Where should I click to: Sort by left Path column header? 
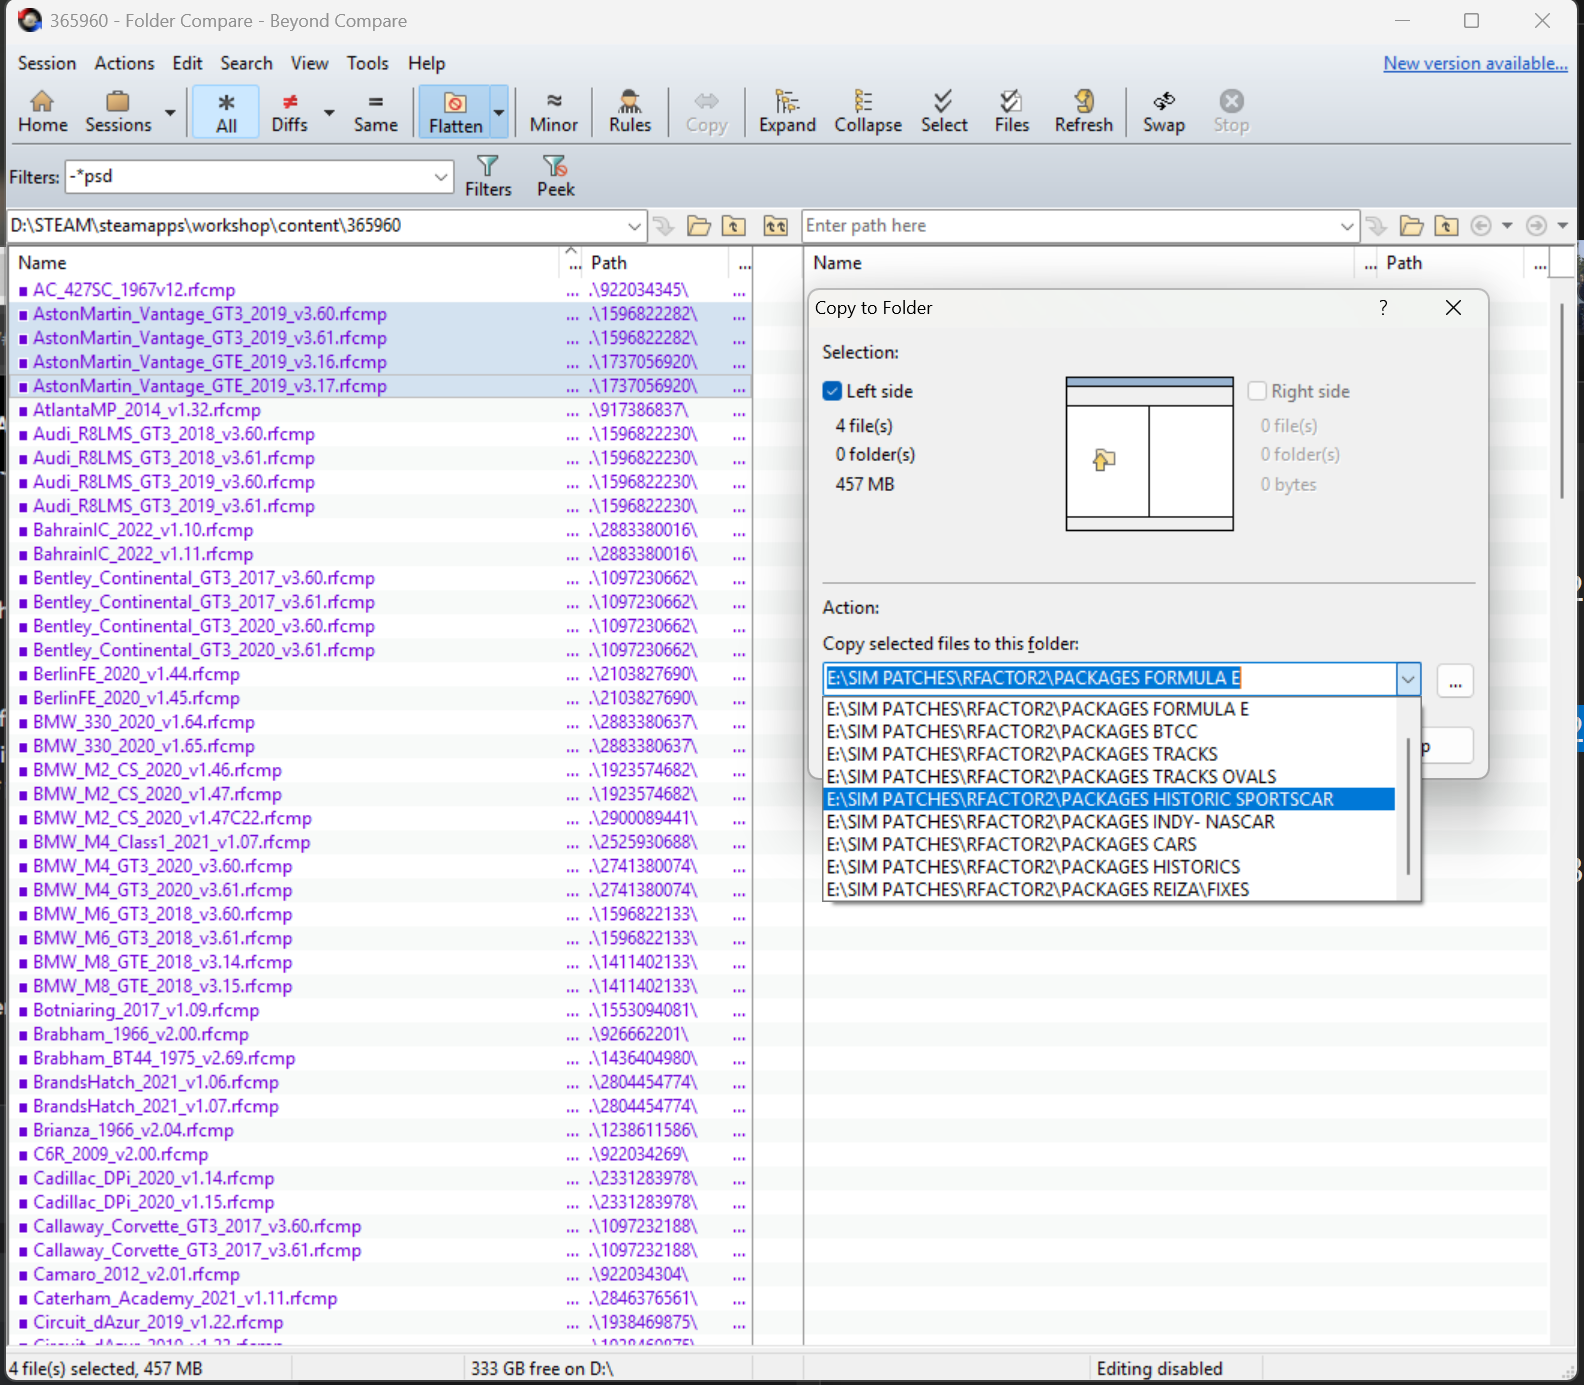click(x=657, y=263)
